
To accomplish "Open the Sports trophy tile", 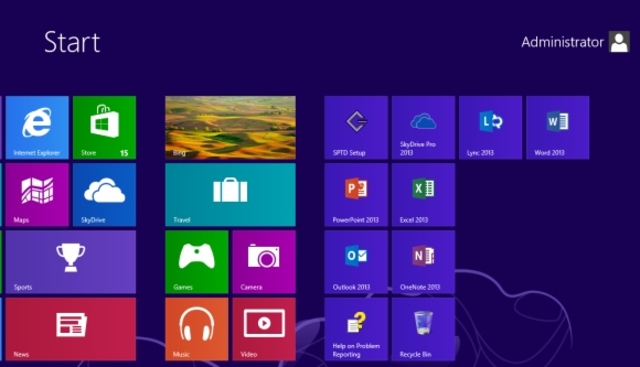I will pos(71,262).
